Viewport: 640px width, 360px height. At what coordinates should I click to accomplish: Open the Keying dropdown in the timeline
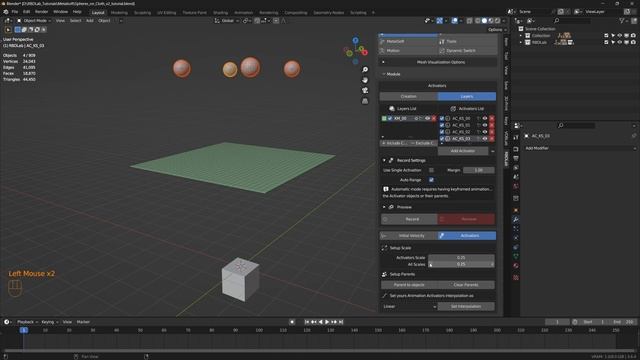pyautogui.click(x=49, y=322)
